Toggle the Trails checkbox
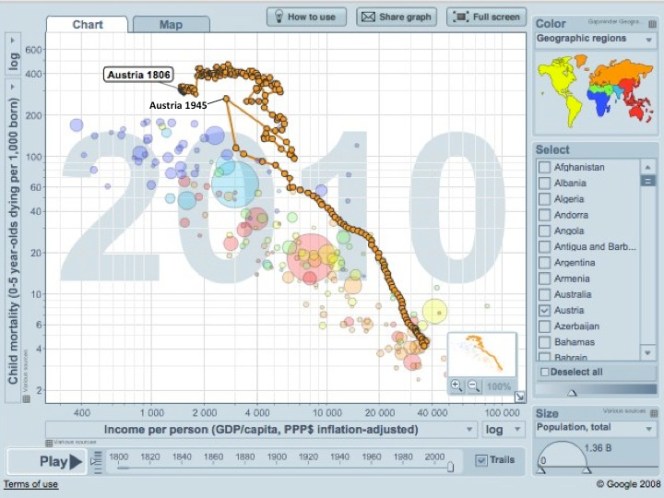Screen dimensions: 664x498 (482, 460)
